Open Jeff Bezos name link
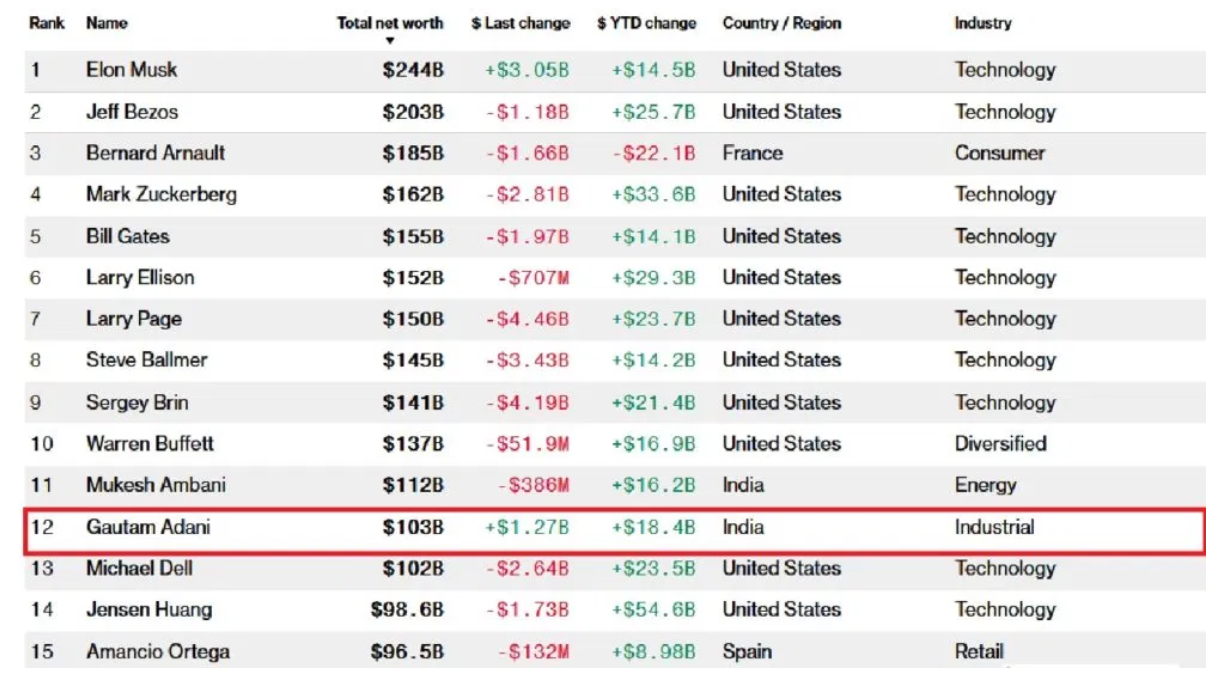 pos(132,112)
